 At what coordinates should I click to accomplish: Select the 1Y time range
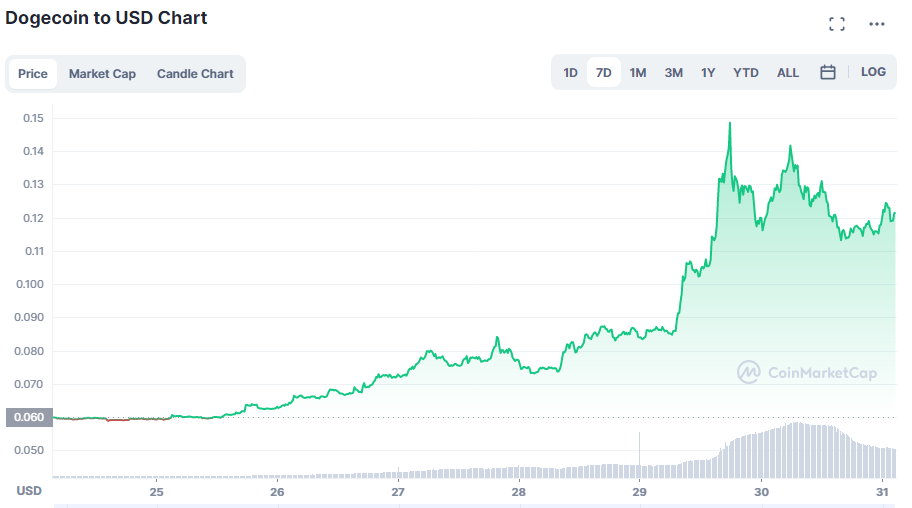(708, 72)
